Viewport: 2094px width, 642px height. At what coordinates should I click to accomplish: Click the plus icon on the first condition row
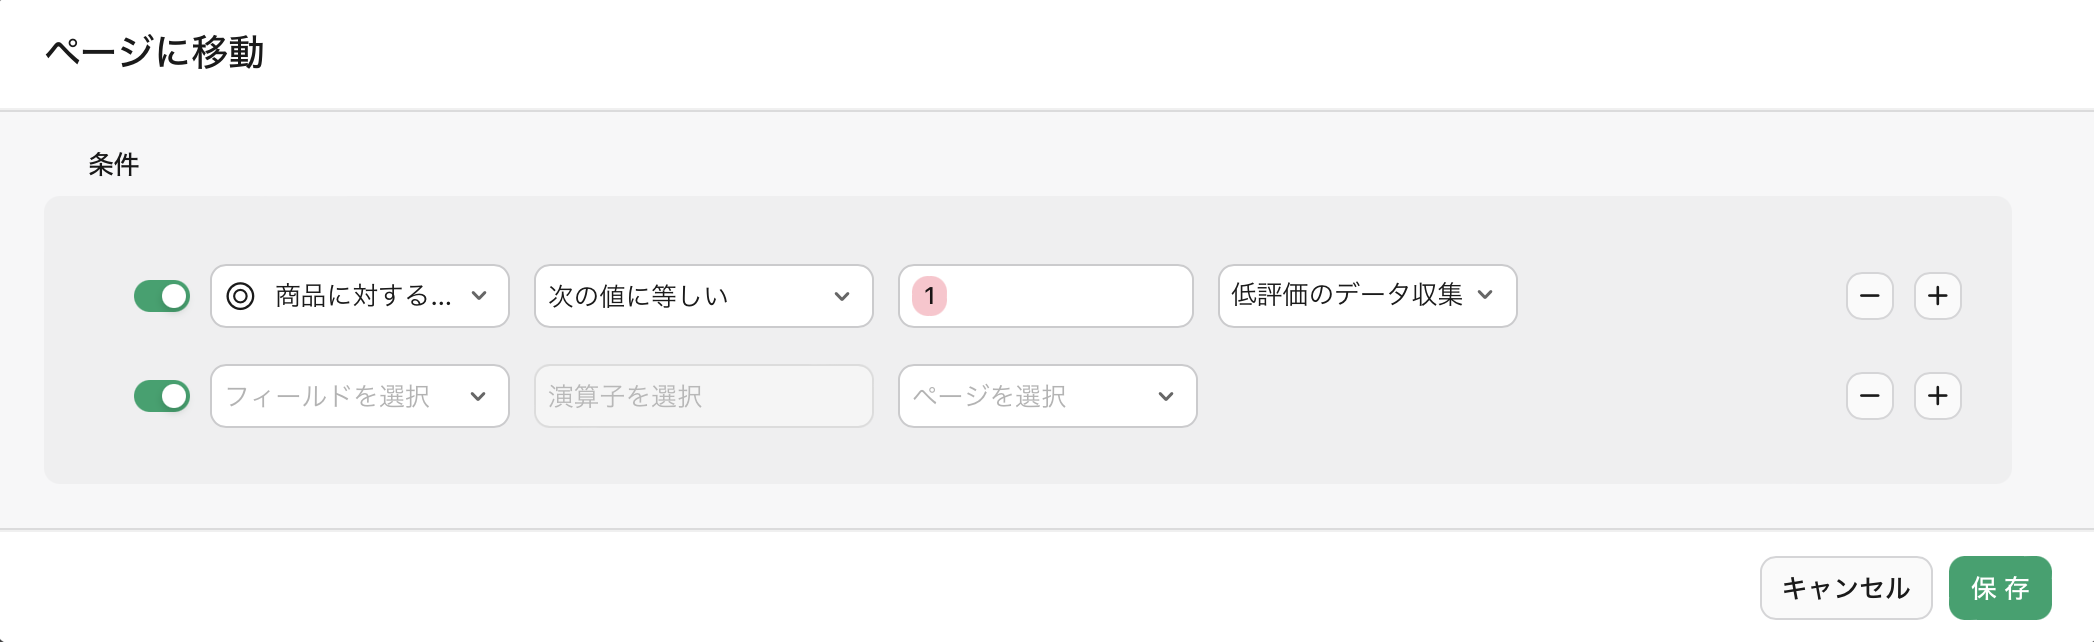[1937, 296]
